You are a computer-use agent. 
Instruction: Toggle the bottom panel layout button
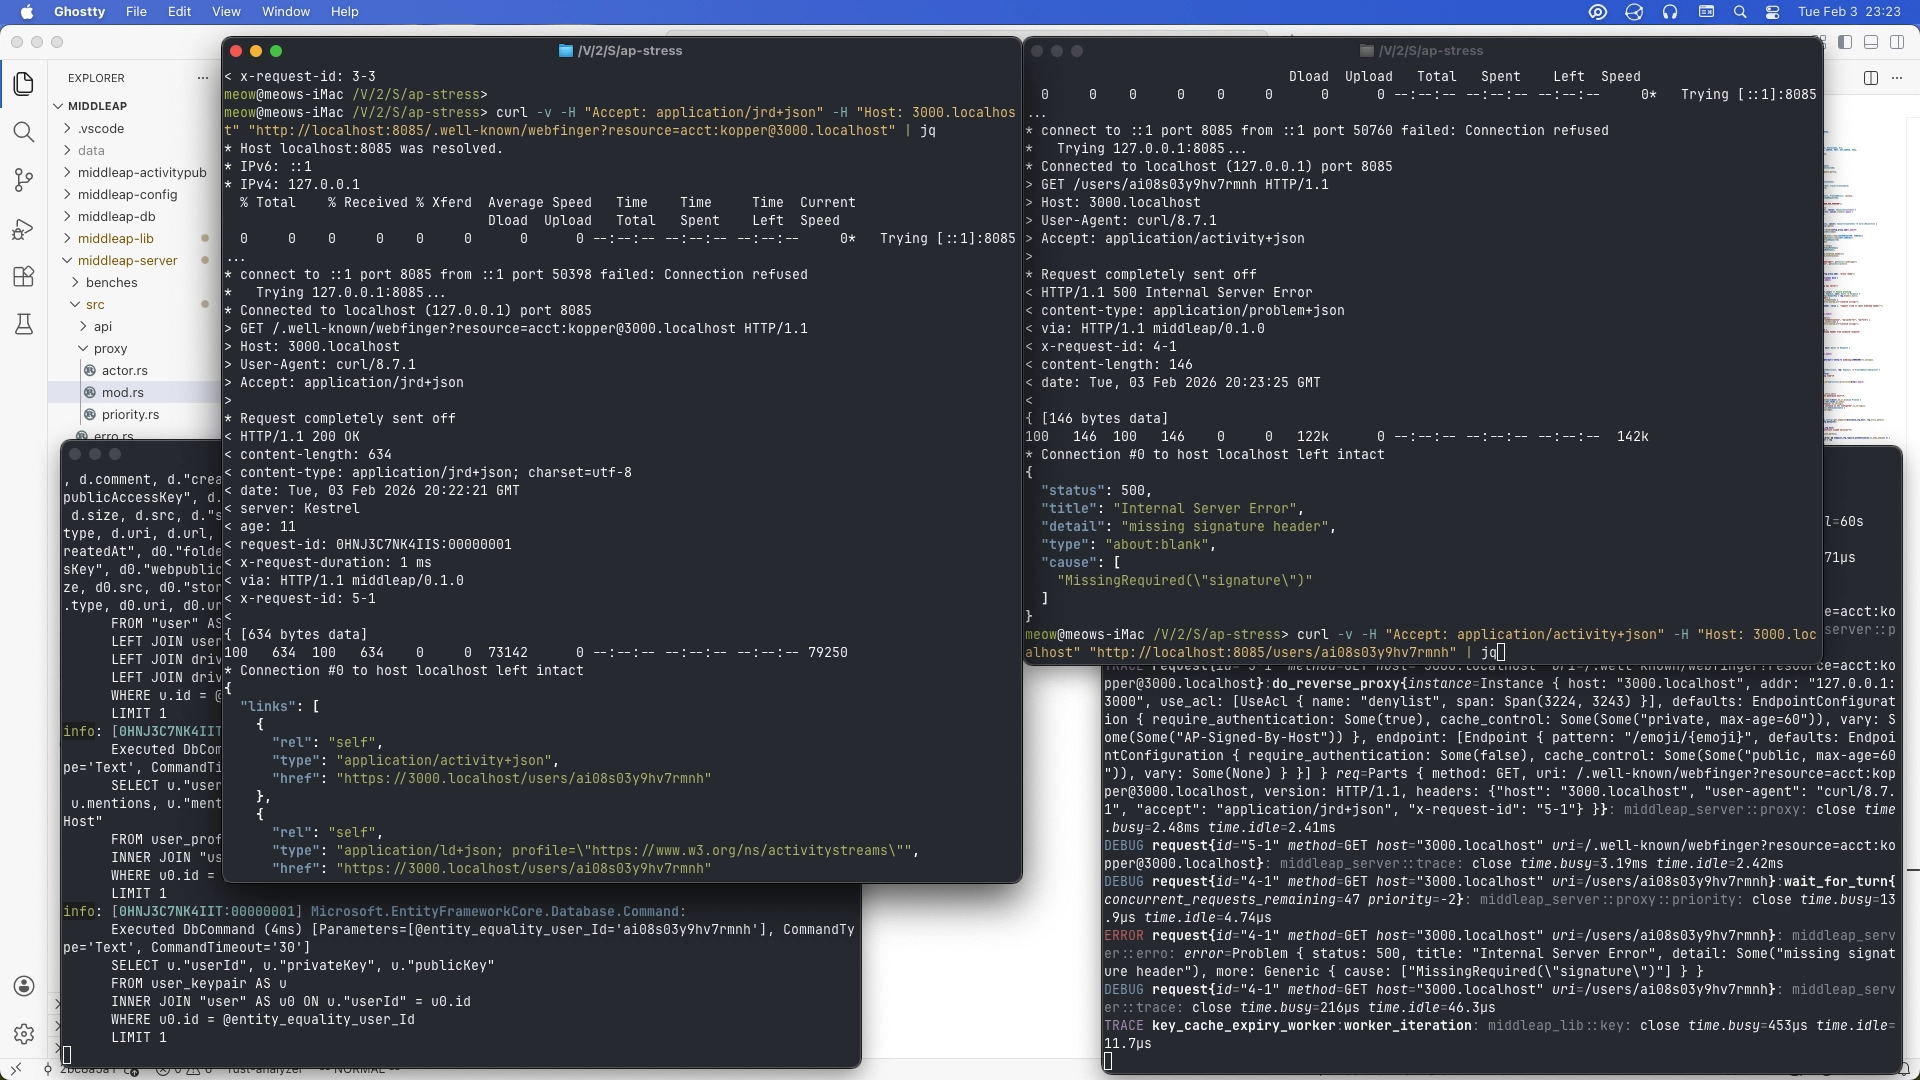click(1871, 42)
